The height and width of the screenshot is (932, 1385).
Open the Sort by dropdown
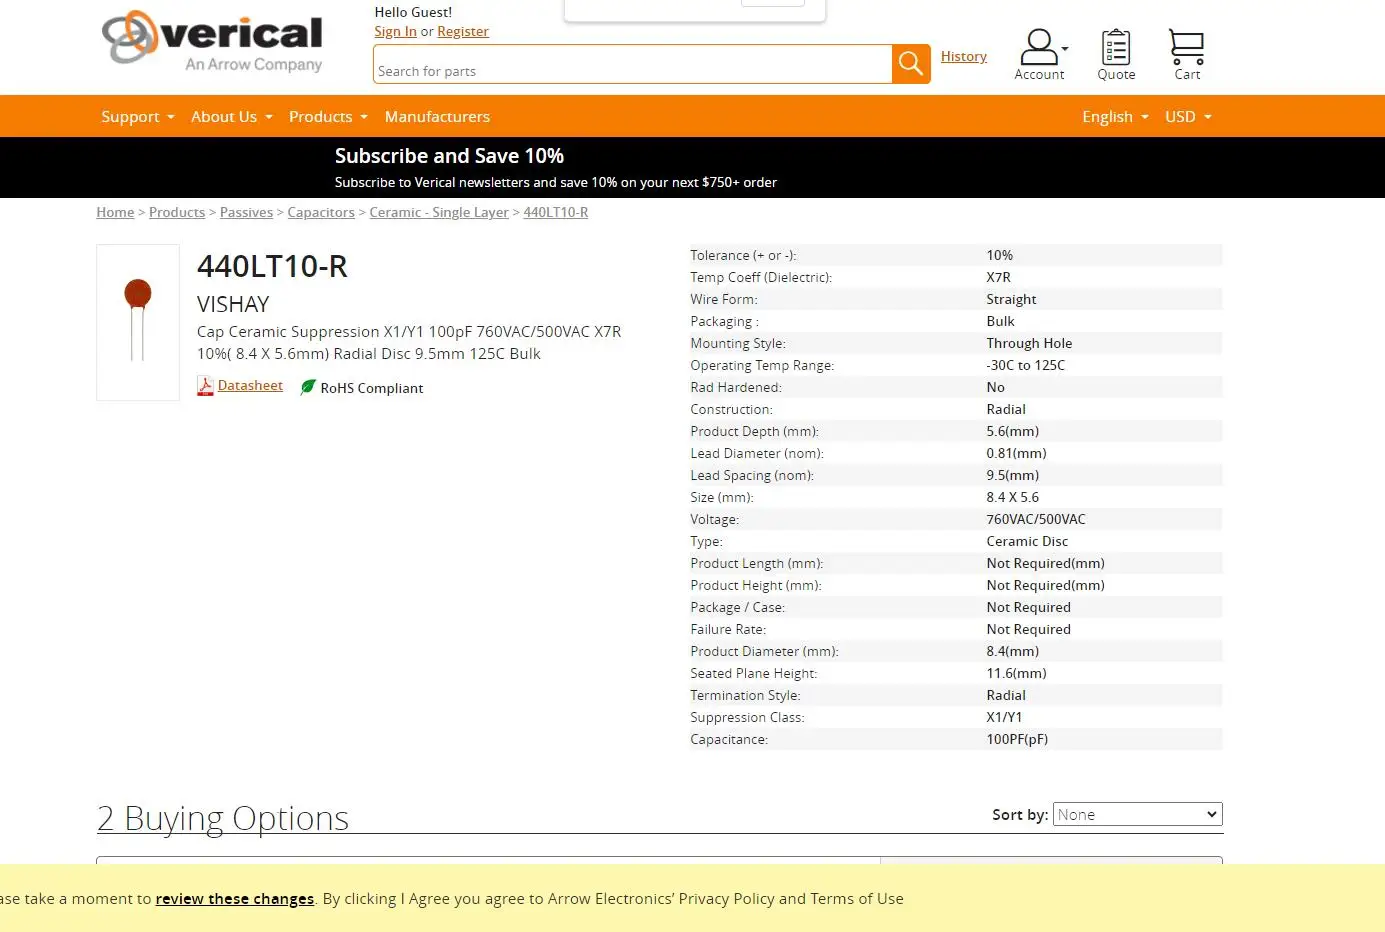pos(1138,814)
